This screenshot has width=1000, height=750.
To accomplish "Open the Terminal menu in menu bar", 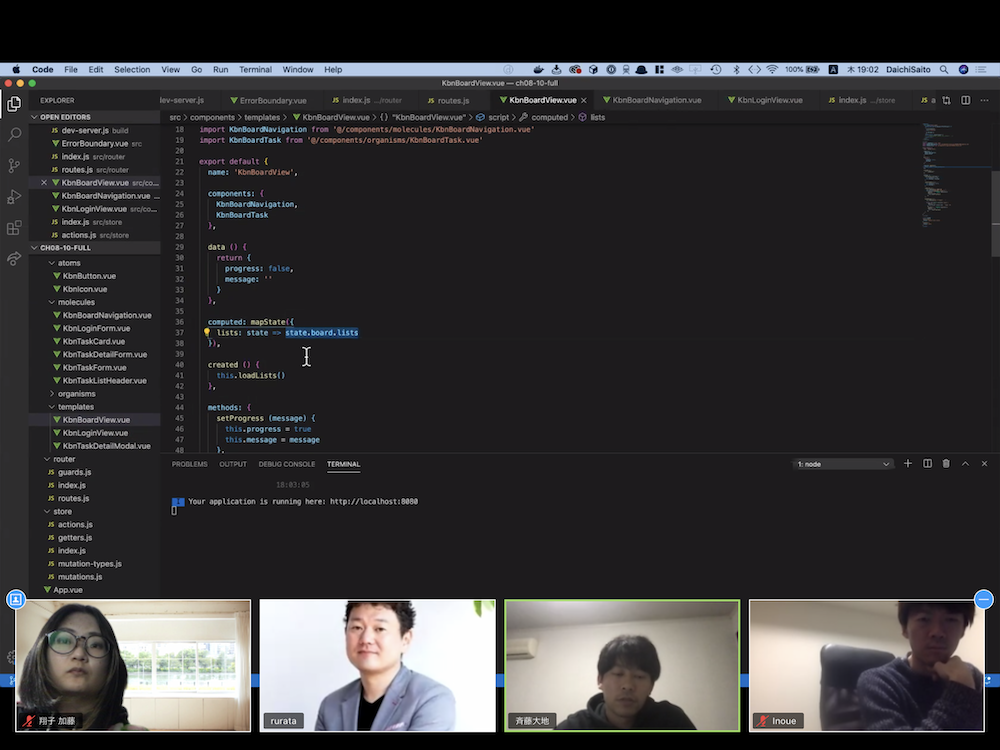I will [x=255, y=70].
